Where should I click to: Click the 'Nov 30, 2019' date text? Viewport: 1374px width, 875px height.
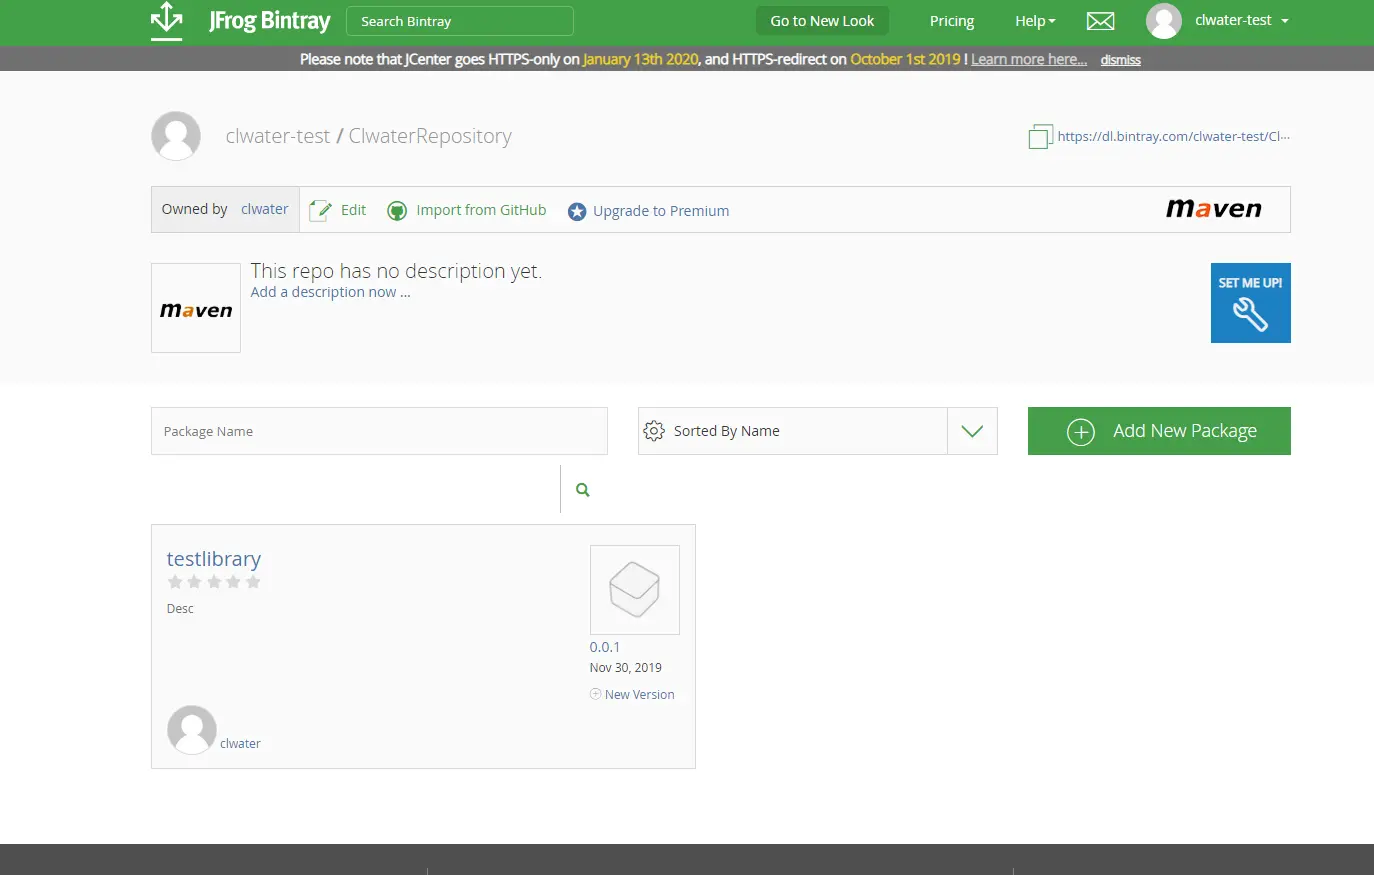pyautogui.click(x=626, y=668)
